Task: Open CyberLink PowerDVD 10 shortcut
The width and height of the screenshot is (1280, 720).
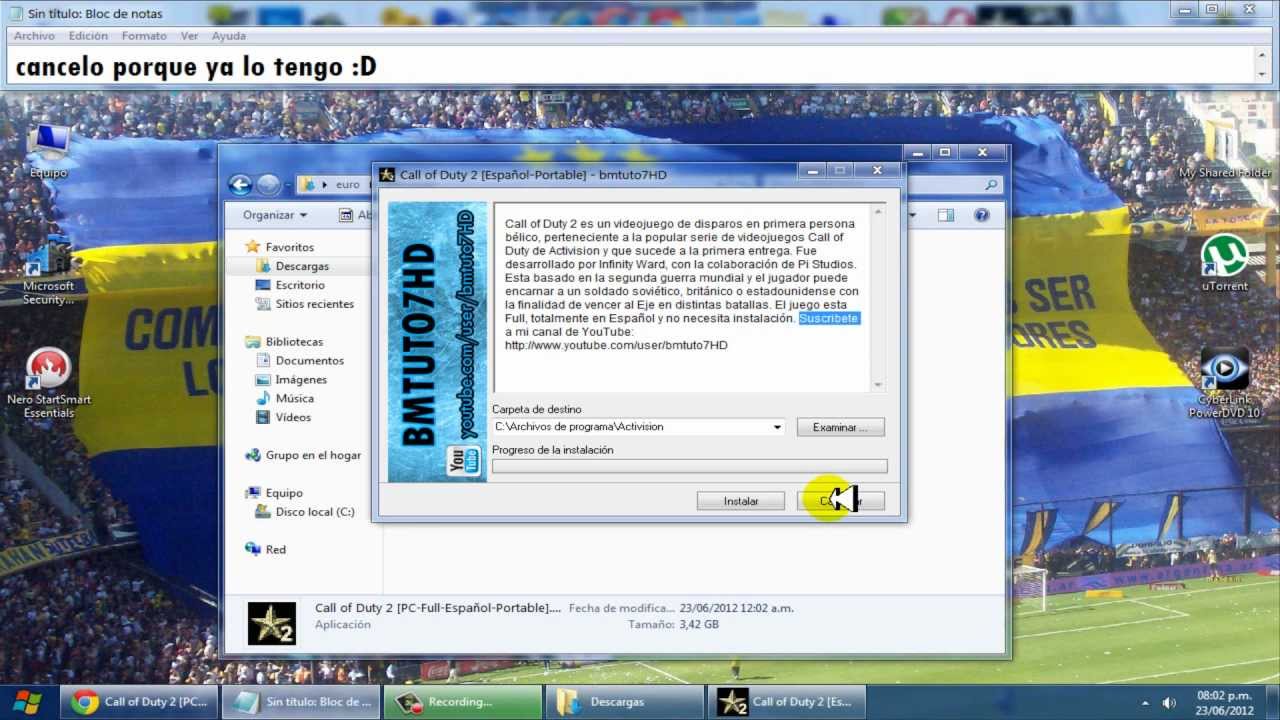Action: pyautogui.click(x=1224, y=384)
